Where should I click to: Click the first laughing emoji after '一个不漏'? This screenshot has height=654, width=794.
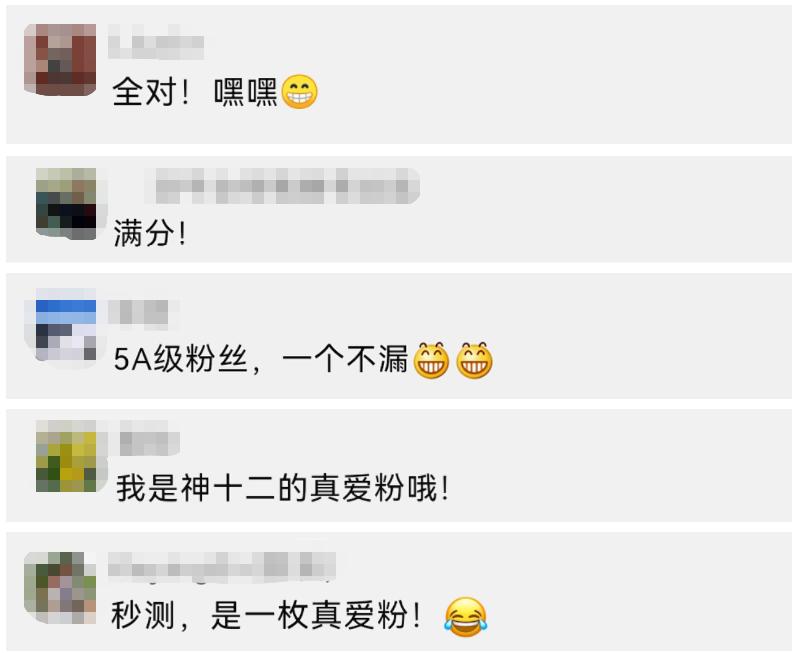pyautogui.click(x=431, y=360)
